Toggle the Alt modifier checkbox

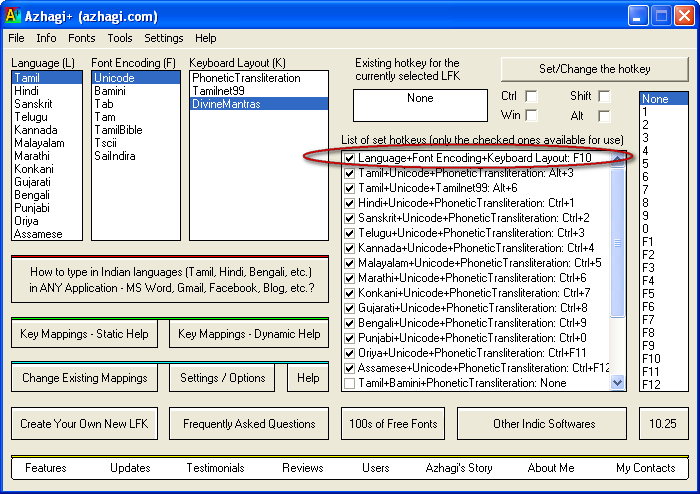pos(604,116)
